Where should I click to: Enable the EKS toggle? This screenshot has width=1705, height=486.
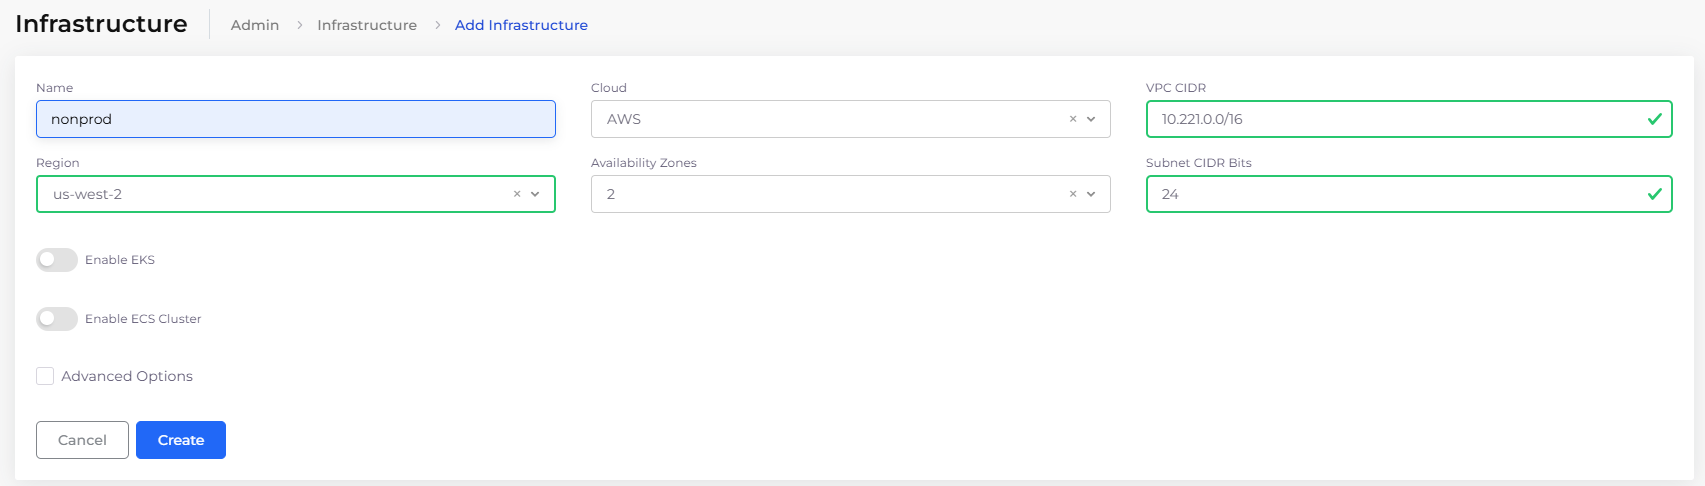coord(57,260)
